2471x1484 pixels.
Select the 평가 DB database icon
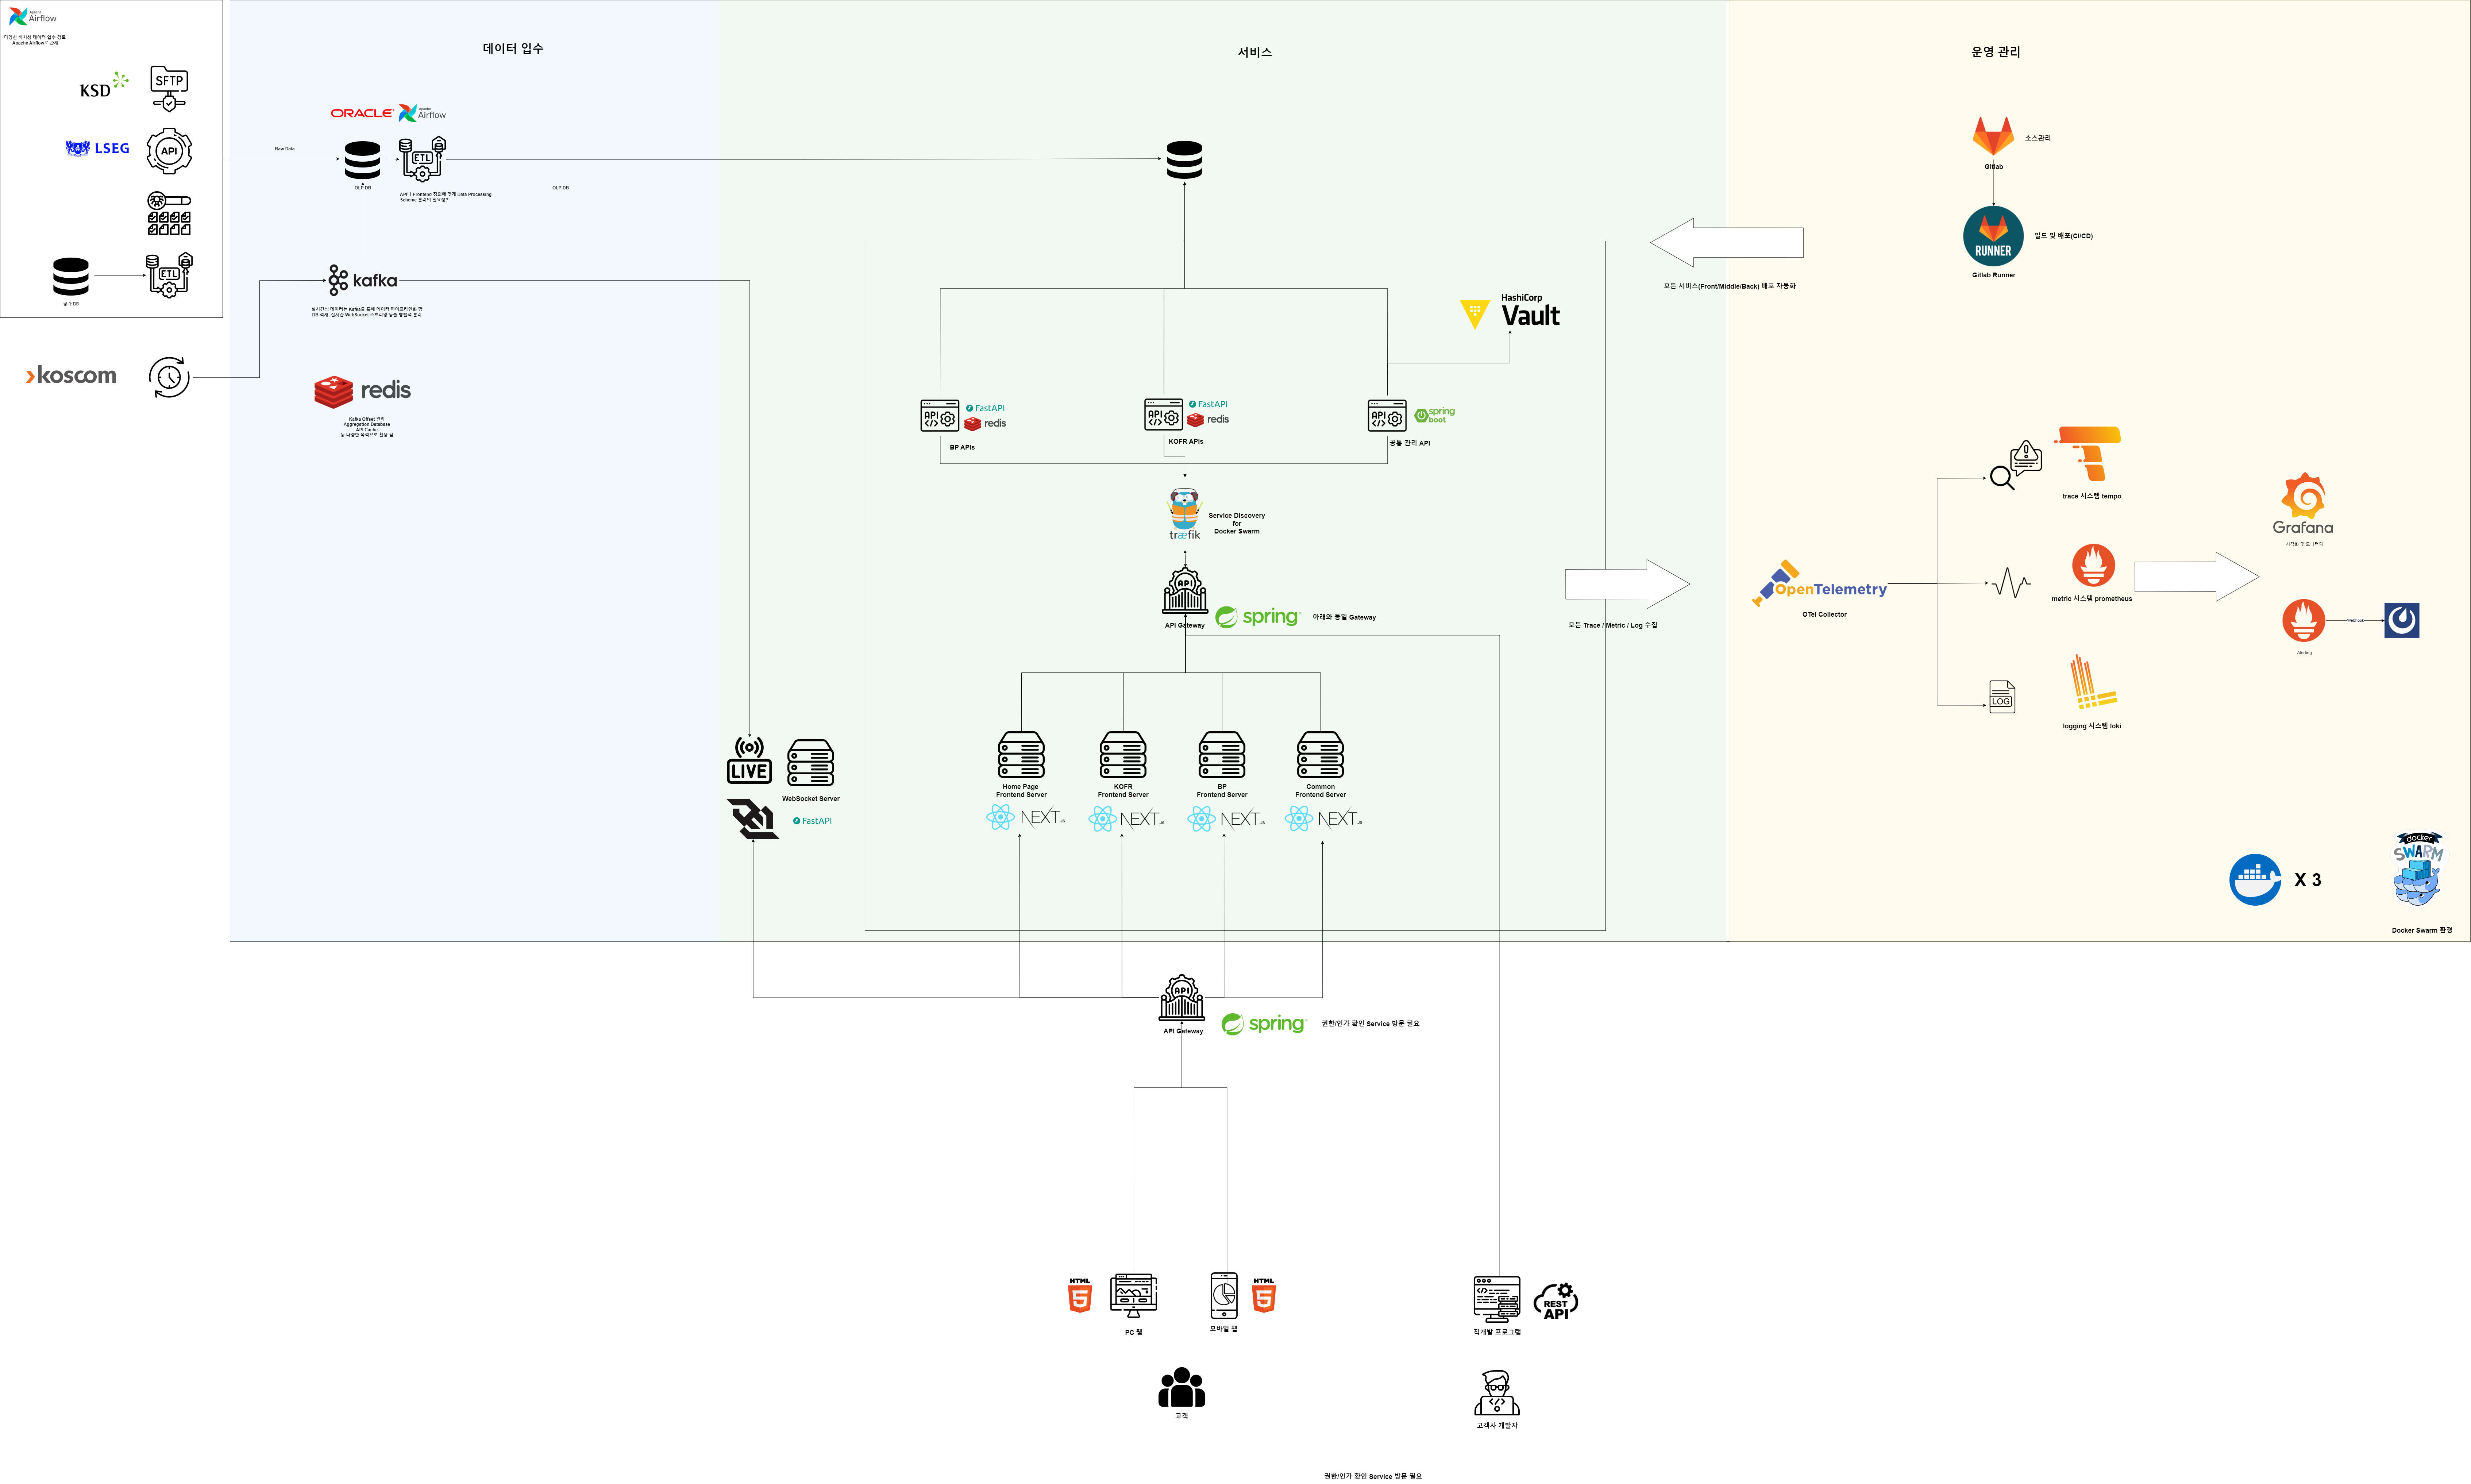tap(71, 276)
